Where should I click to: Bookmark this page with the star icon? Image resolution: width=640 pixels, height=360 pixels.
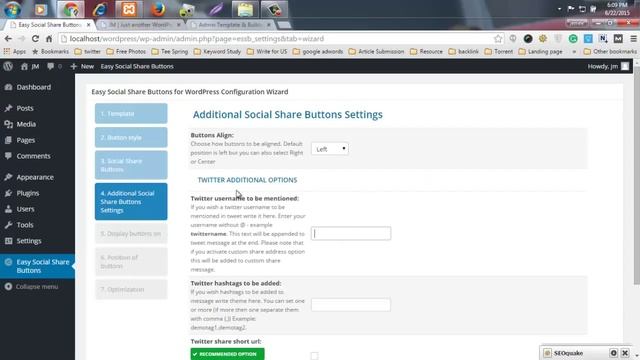[498, 39]
